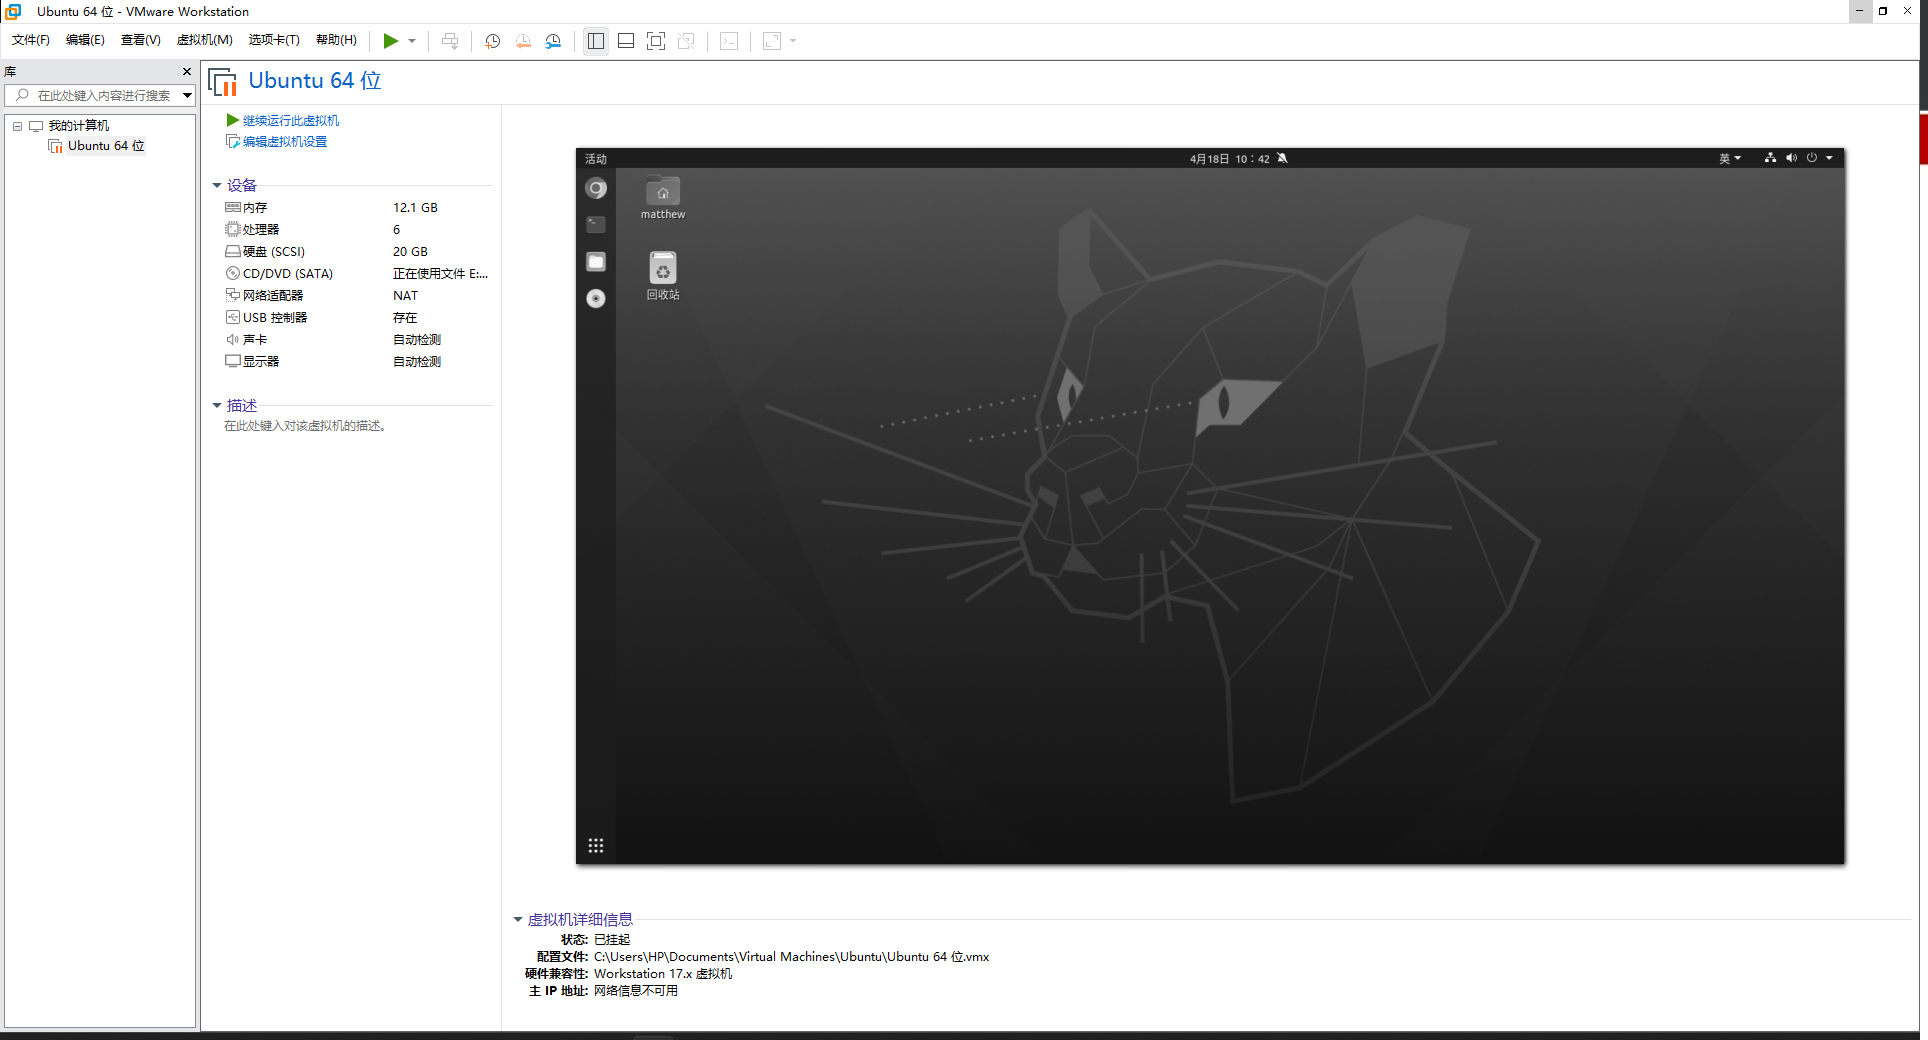The image size is (1928, 1040).
Task: Click the configuration file path text
Action: tap(791, 957)
